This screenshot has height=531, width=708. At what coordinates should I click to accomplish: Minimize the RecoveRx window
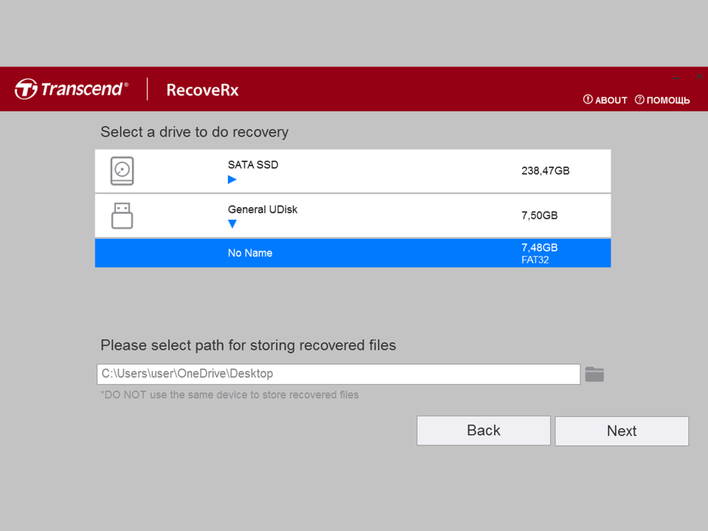click(676, 78)
